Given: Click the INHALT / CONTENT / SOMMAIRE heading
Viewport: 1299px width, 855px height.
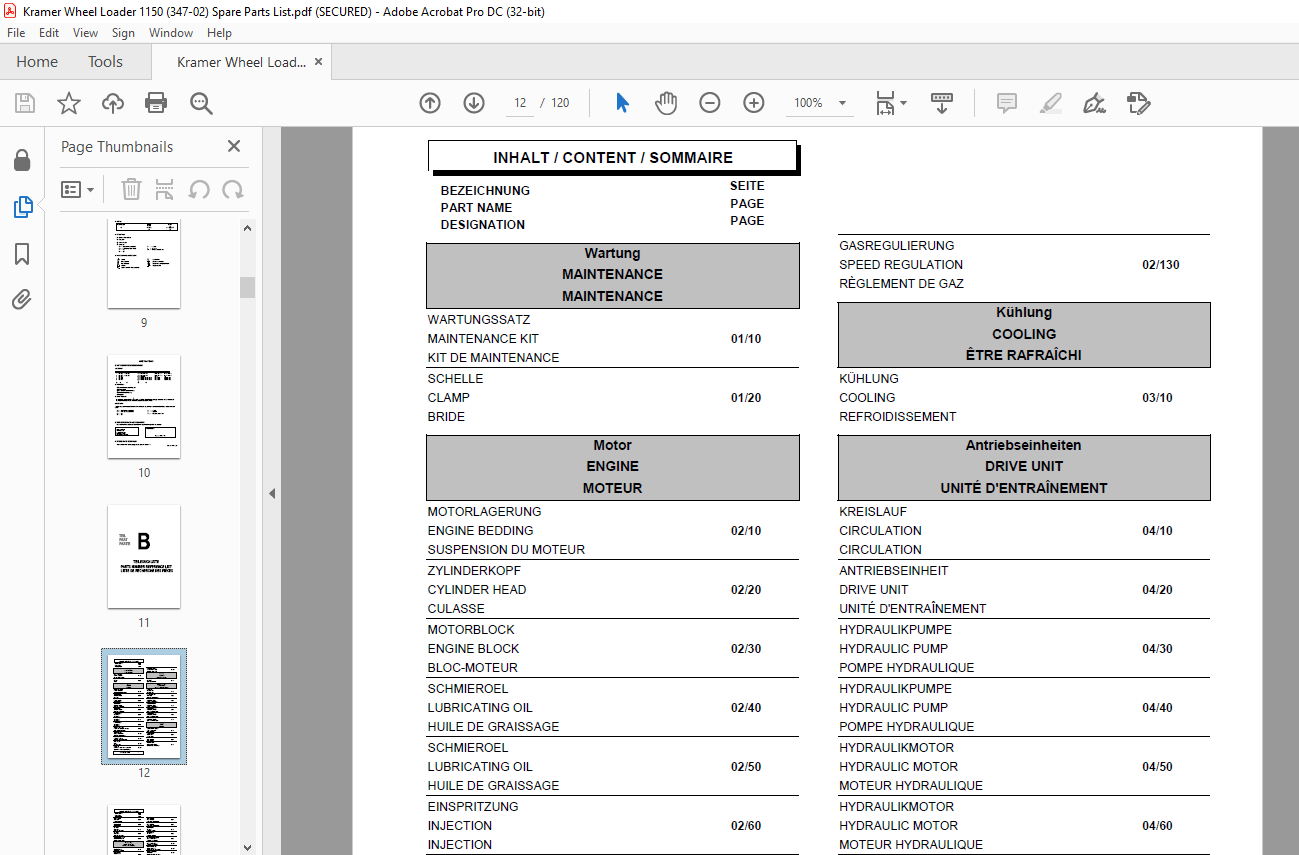Looking at the screenshot, I should tap(613, 158).
